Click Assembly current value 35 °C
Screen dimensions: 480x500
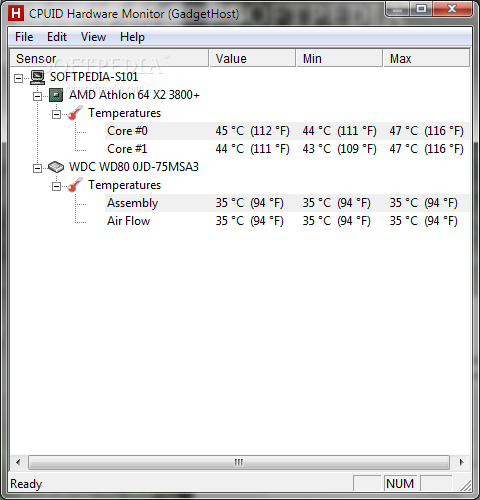[x=249, y=203]
